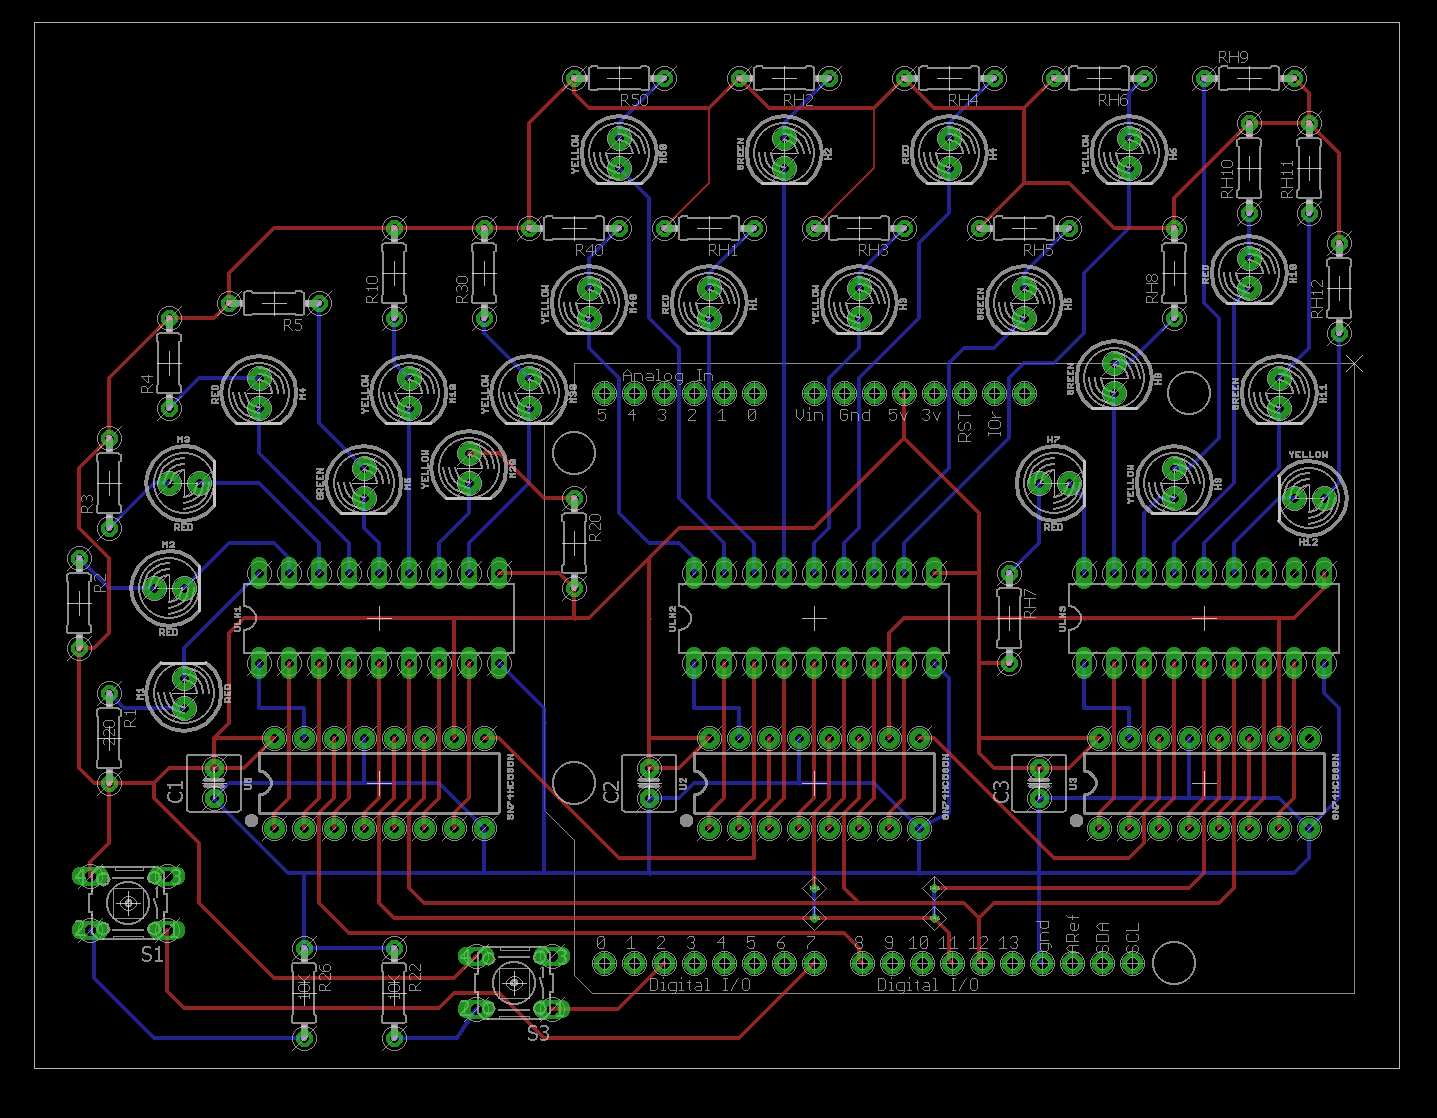Select the RH10 vertical resistor label

click(x=1228, y=179)
